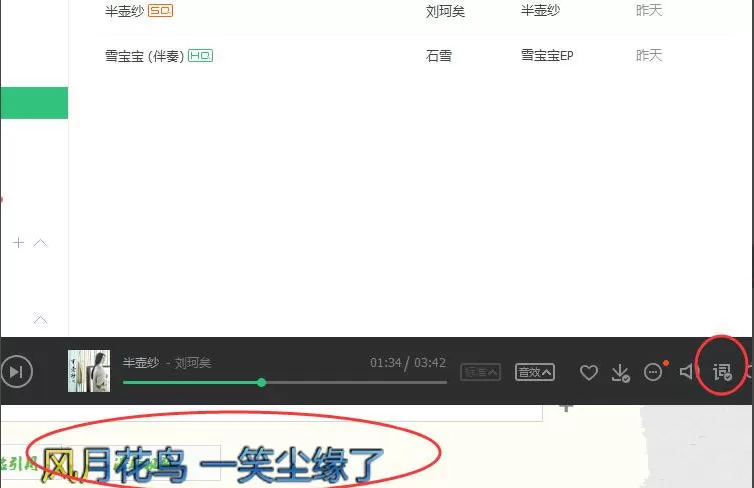Collapse the lower sidebar section chevron

click(x=40, y=319)
